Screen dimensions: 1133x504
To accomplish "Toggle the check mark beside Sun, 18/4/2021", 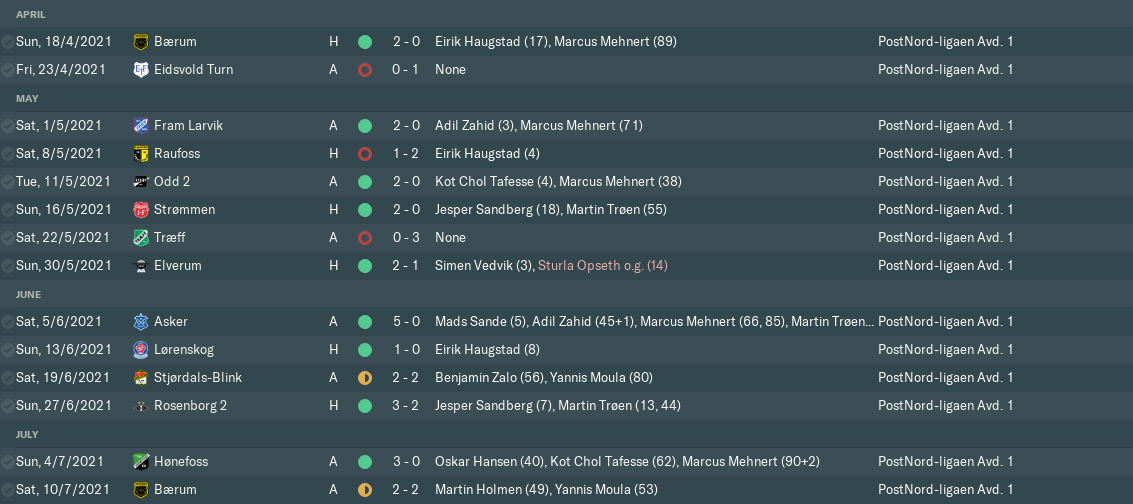I will point(7,42).
